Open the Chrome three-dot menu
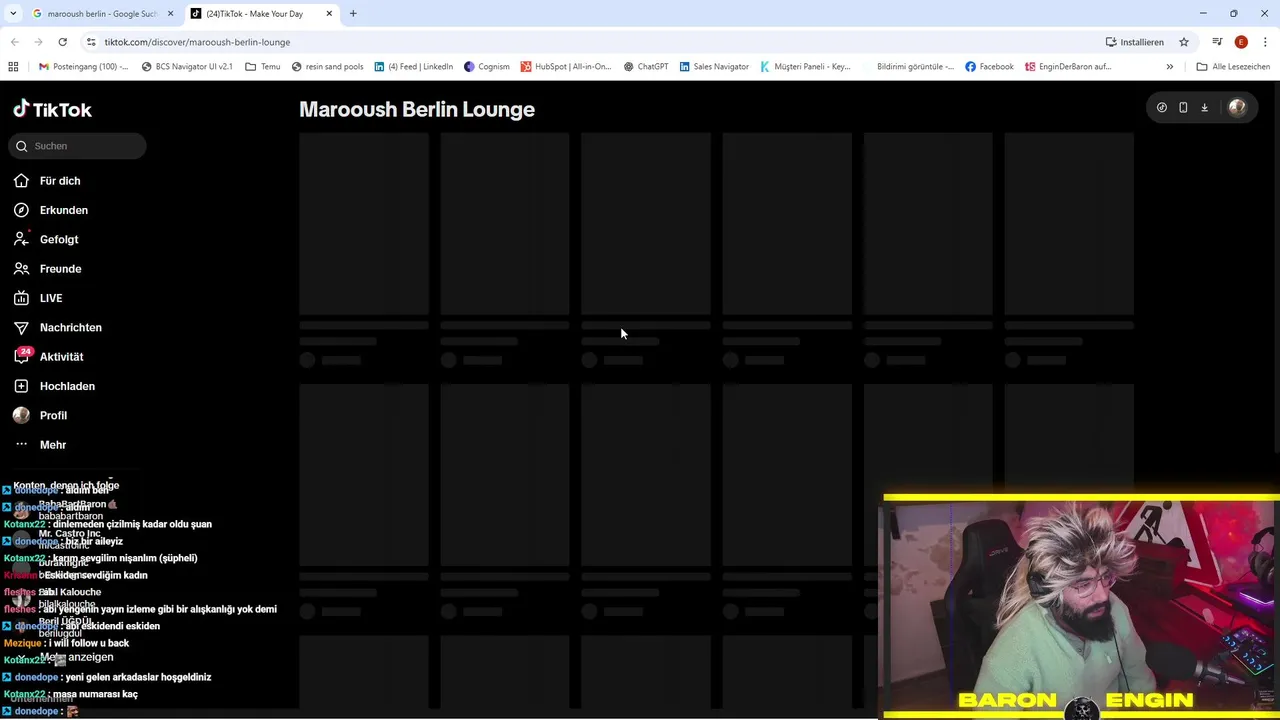This screenshot has height=720, width=1280. coord(1266,42)
